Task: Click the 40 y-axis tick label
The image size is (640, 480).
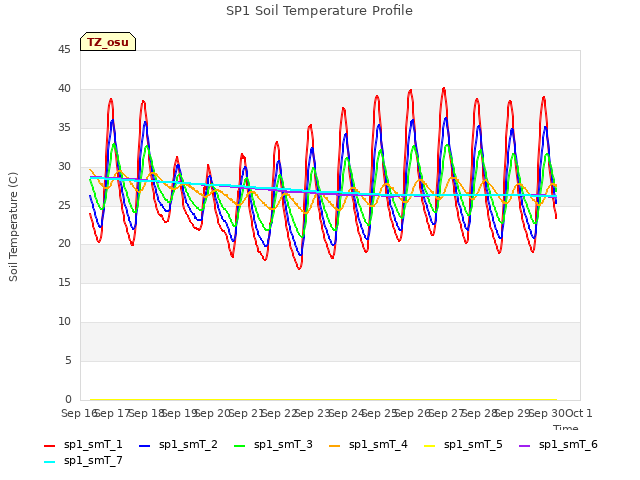Action: click(64, 89)
